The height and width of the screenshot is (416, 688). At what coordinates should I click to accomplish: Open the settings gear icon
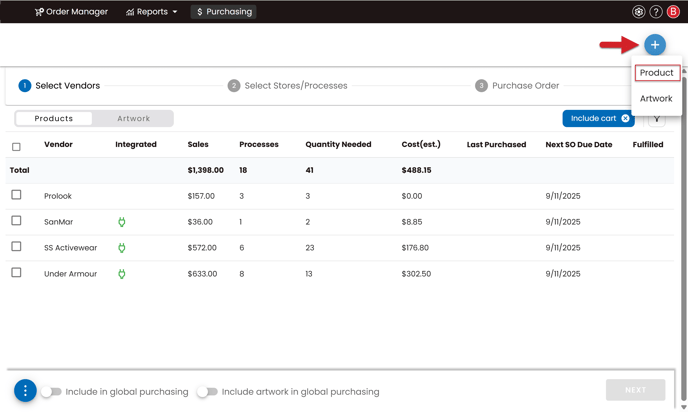click(638, 12)
